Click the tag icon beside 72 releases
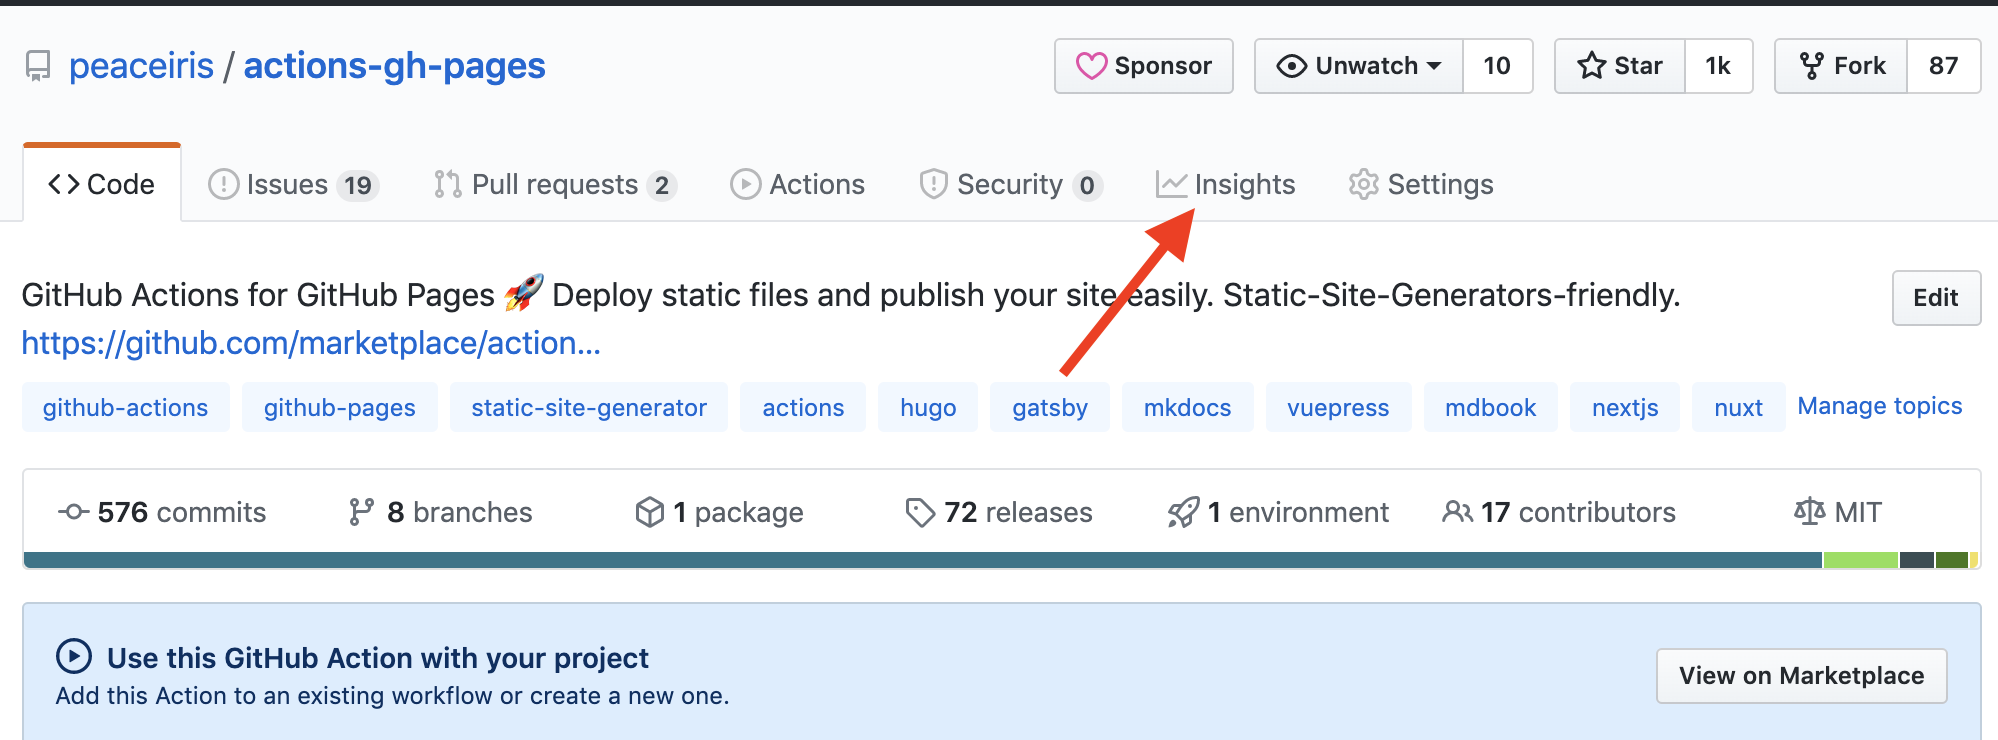Screen dimensions: 1998x740 coord(920,512)
